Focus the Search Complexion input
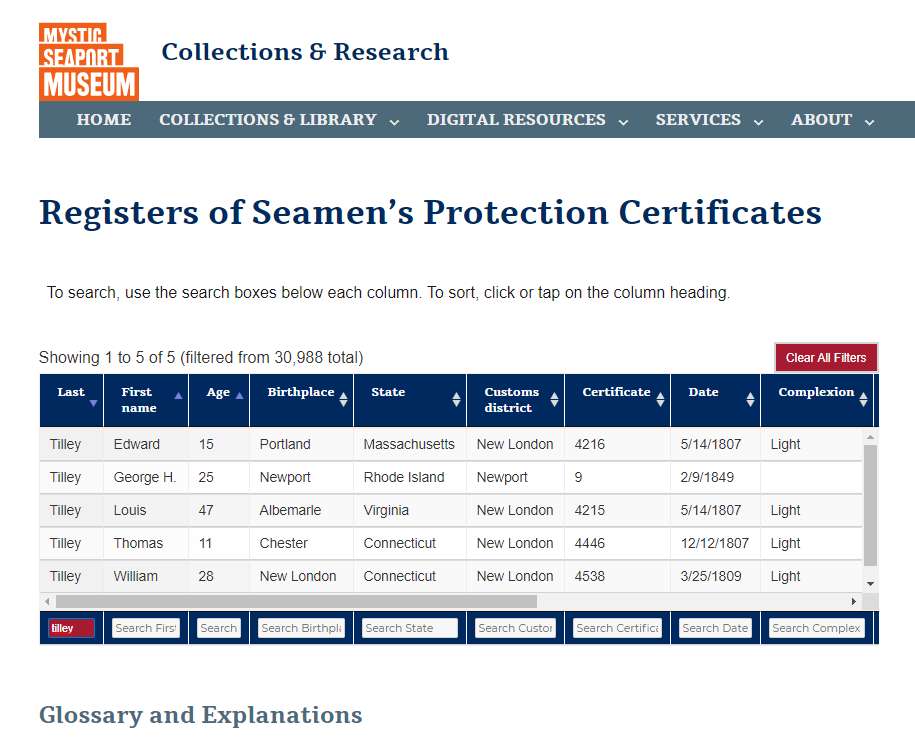 [x=816, y=628]
